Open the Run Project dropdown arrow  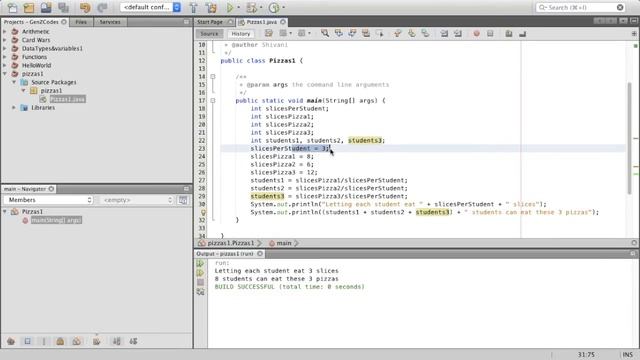coord(239,7)
